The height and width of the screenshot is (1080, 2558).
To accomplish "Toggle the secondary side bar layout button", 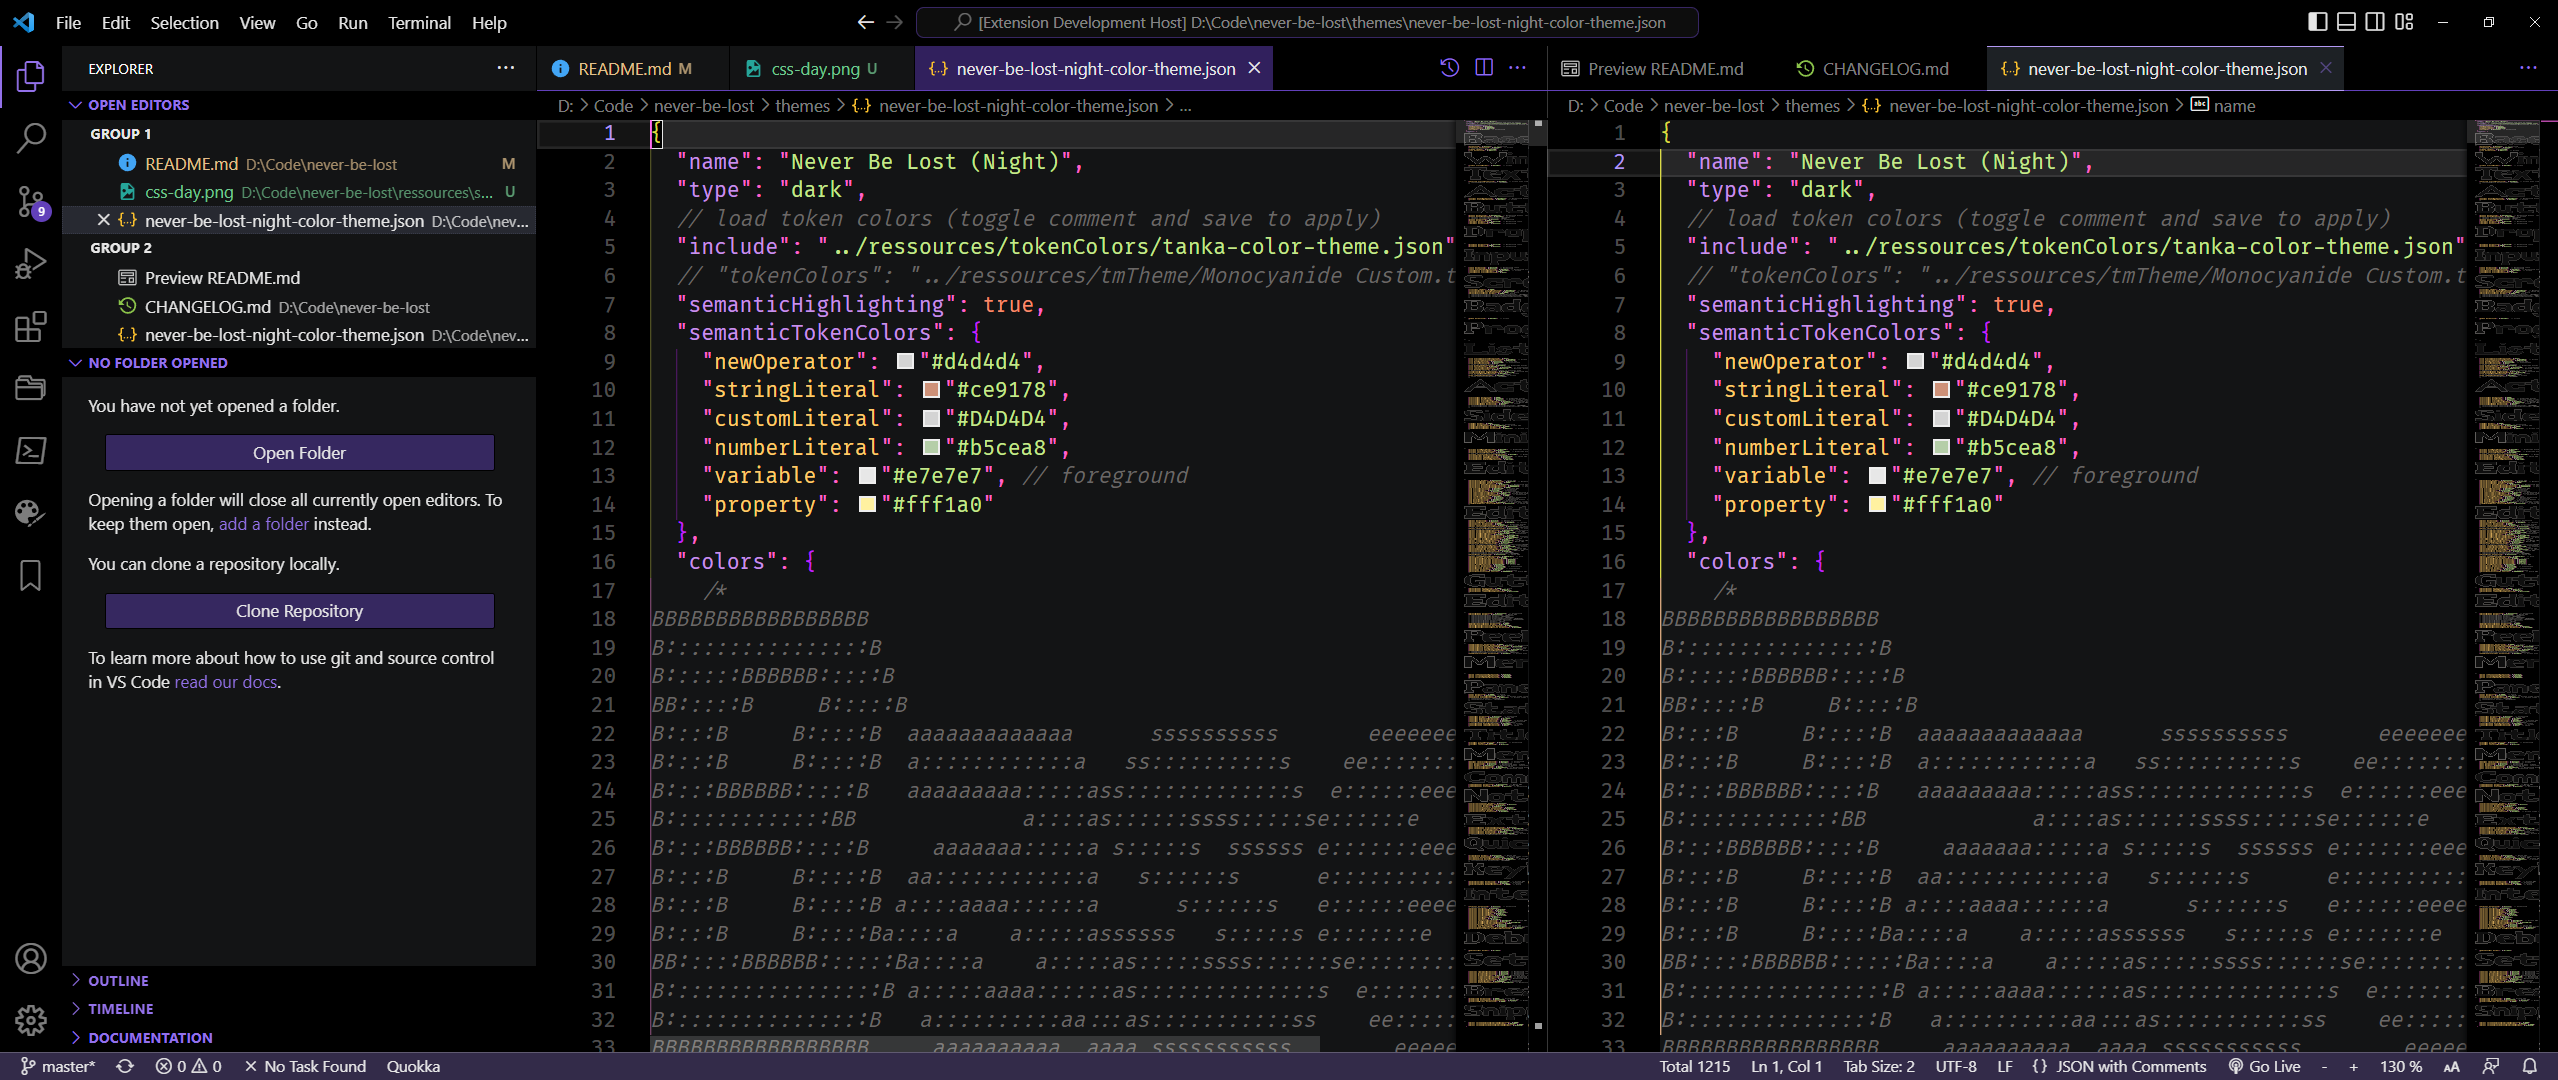I will tap(2375, 22).
